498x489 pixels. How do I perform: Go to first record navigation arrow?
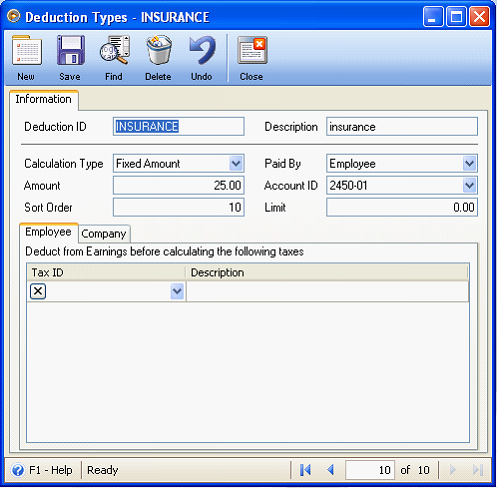point(305,470)
